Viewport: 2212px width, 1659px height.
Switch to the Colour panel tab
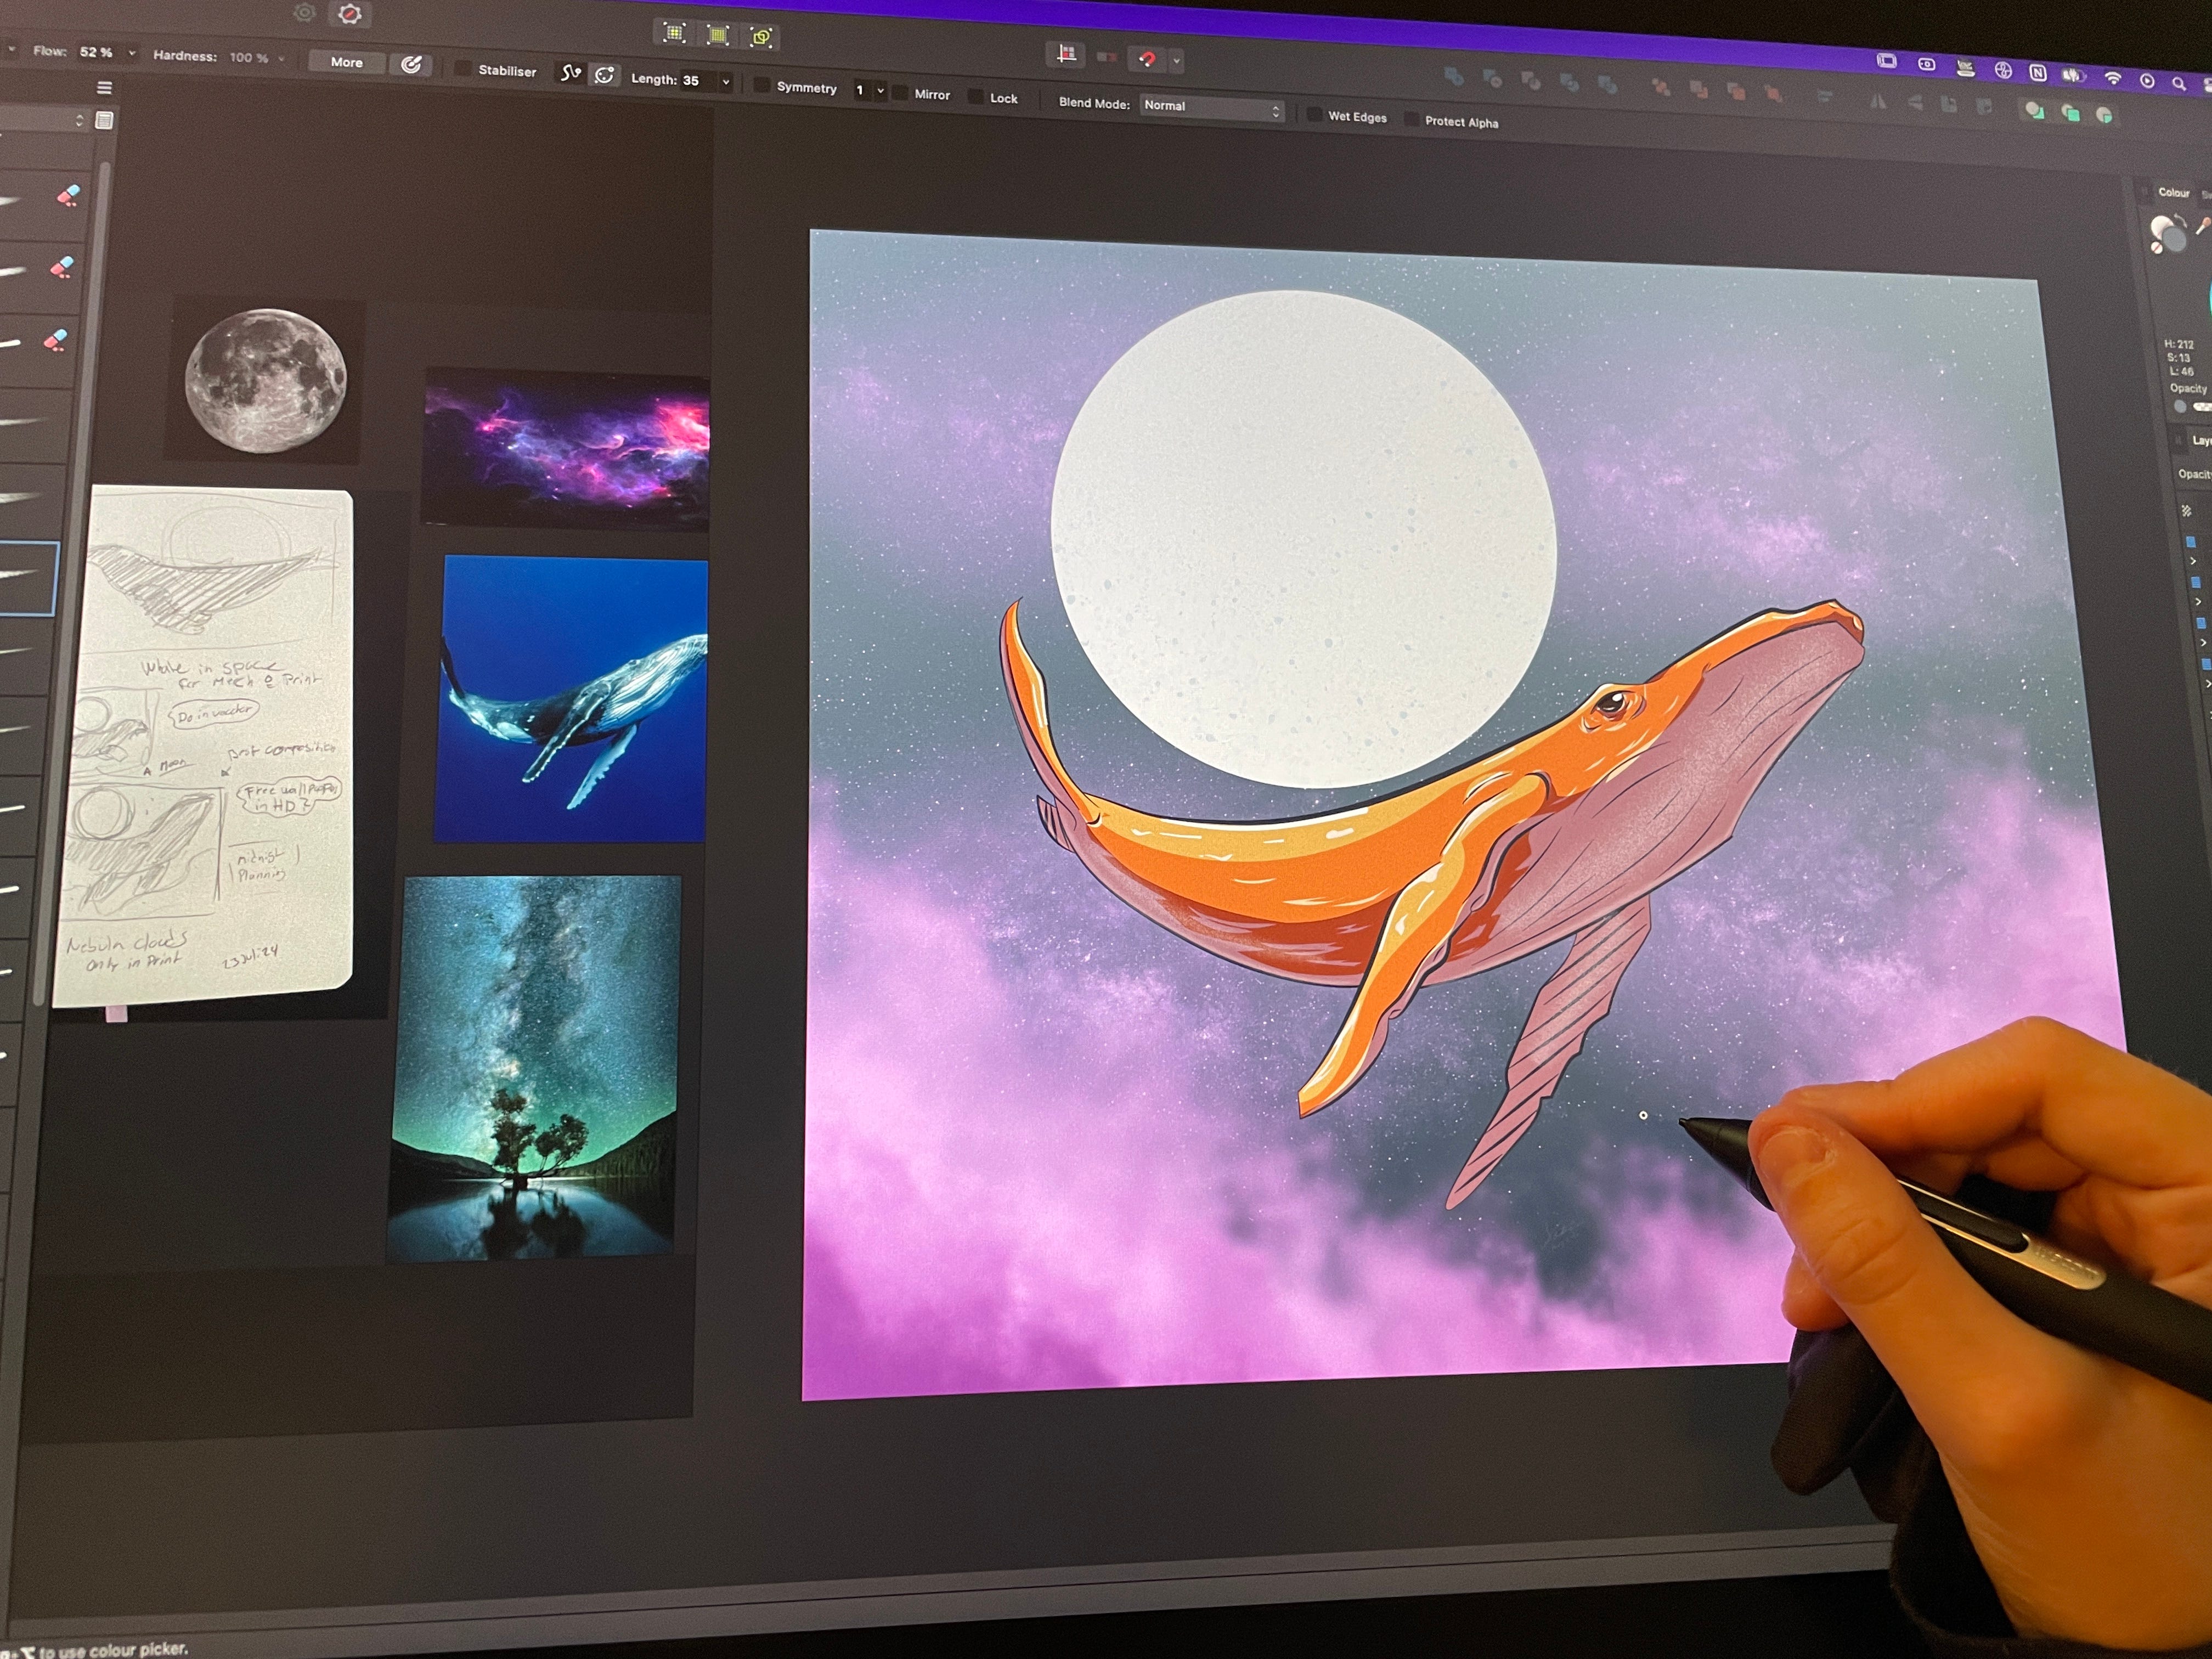click(x=2173, y=192)
